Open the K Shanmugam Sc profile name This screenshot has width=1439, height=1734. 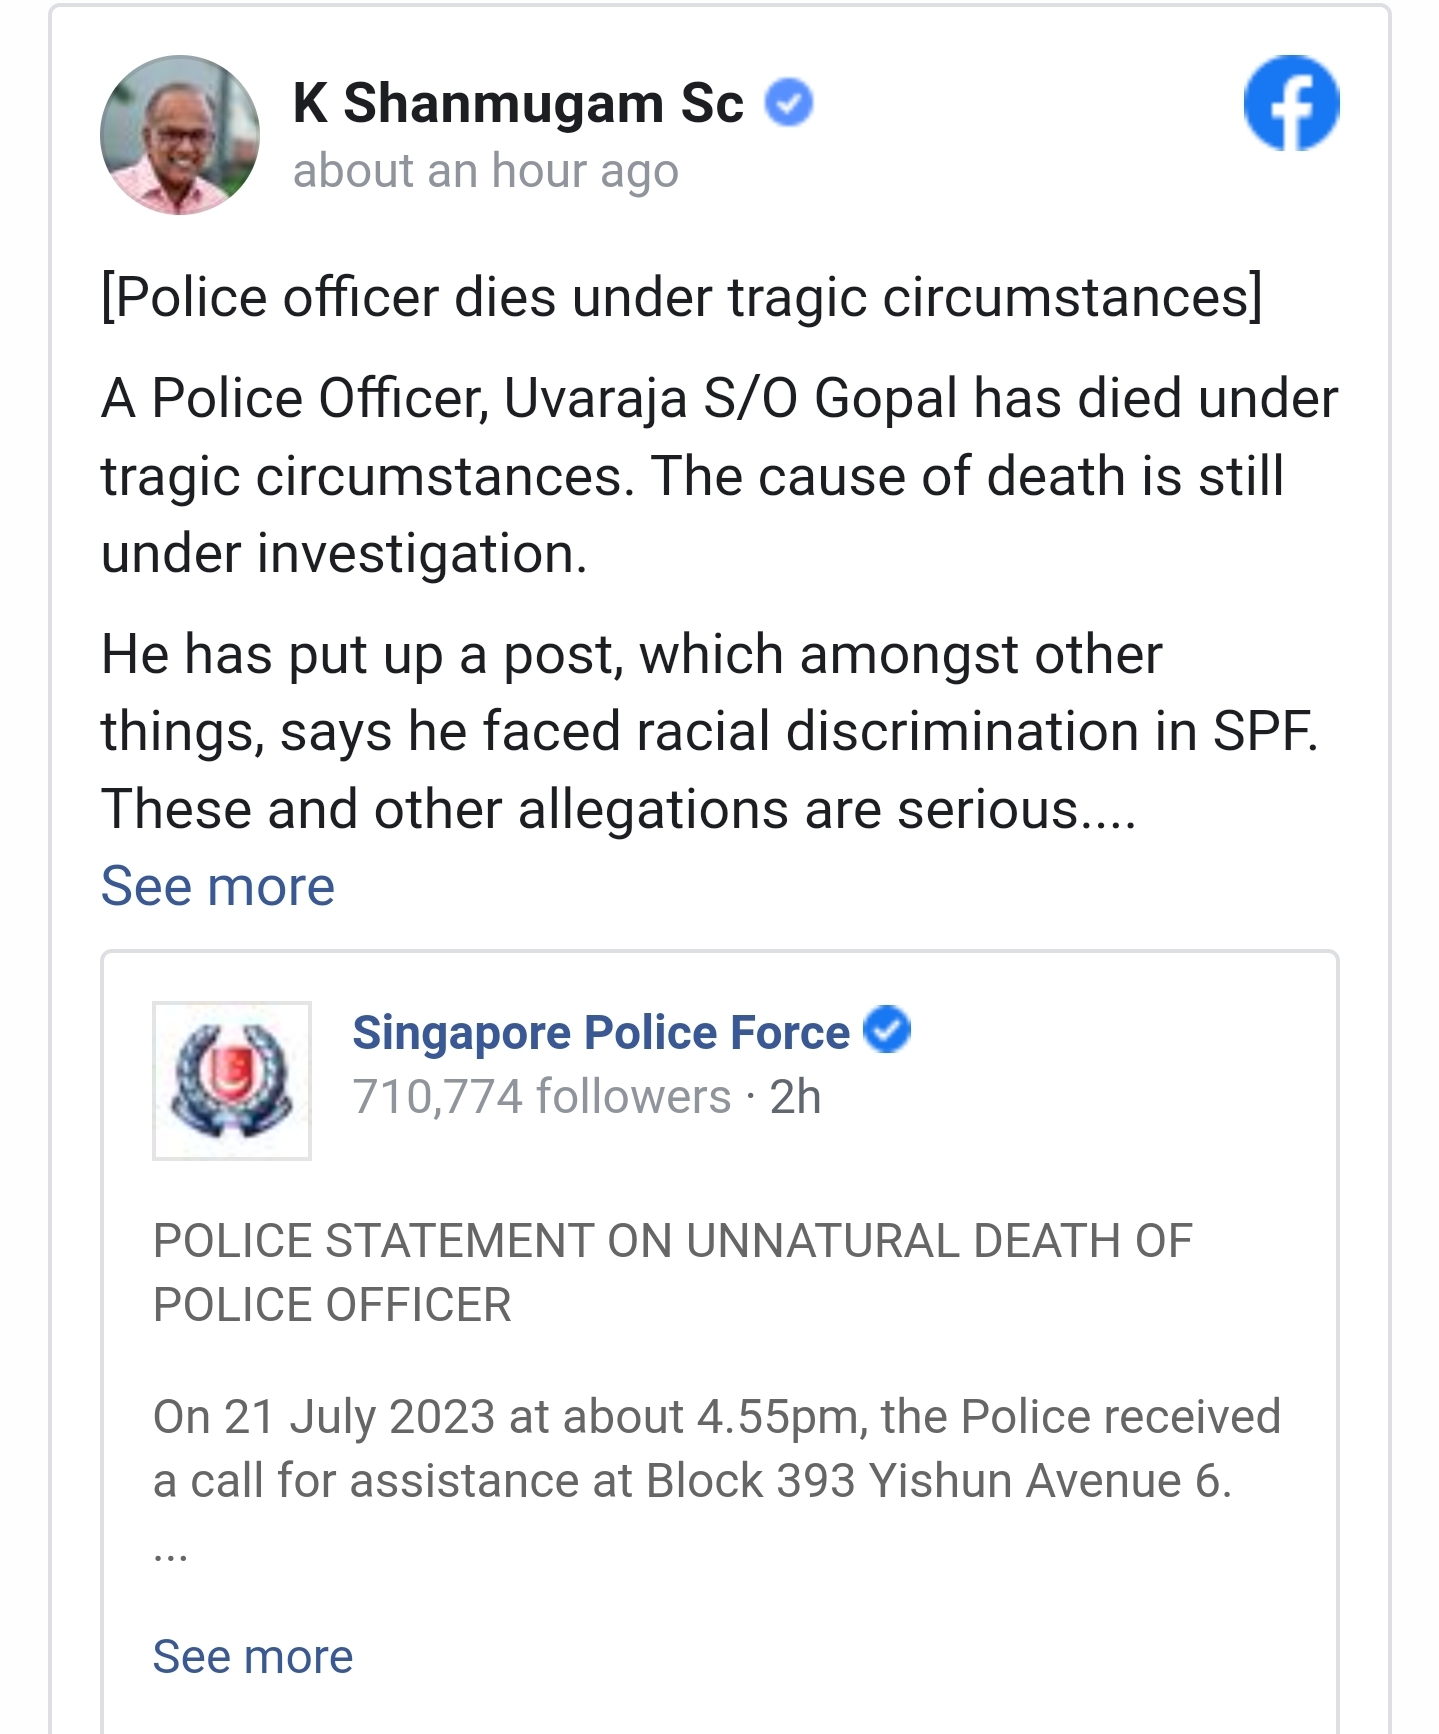point(518,103)
